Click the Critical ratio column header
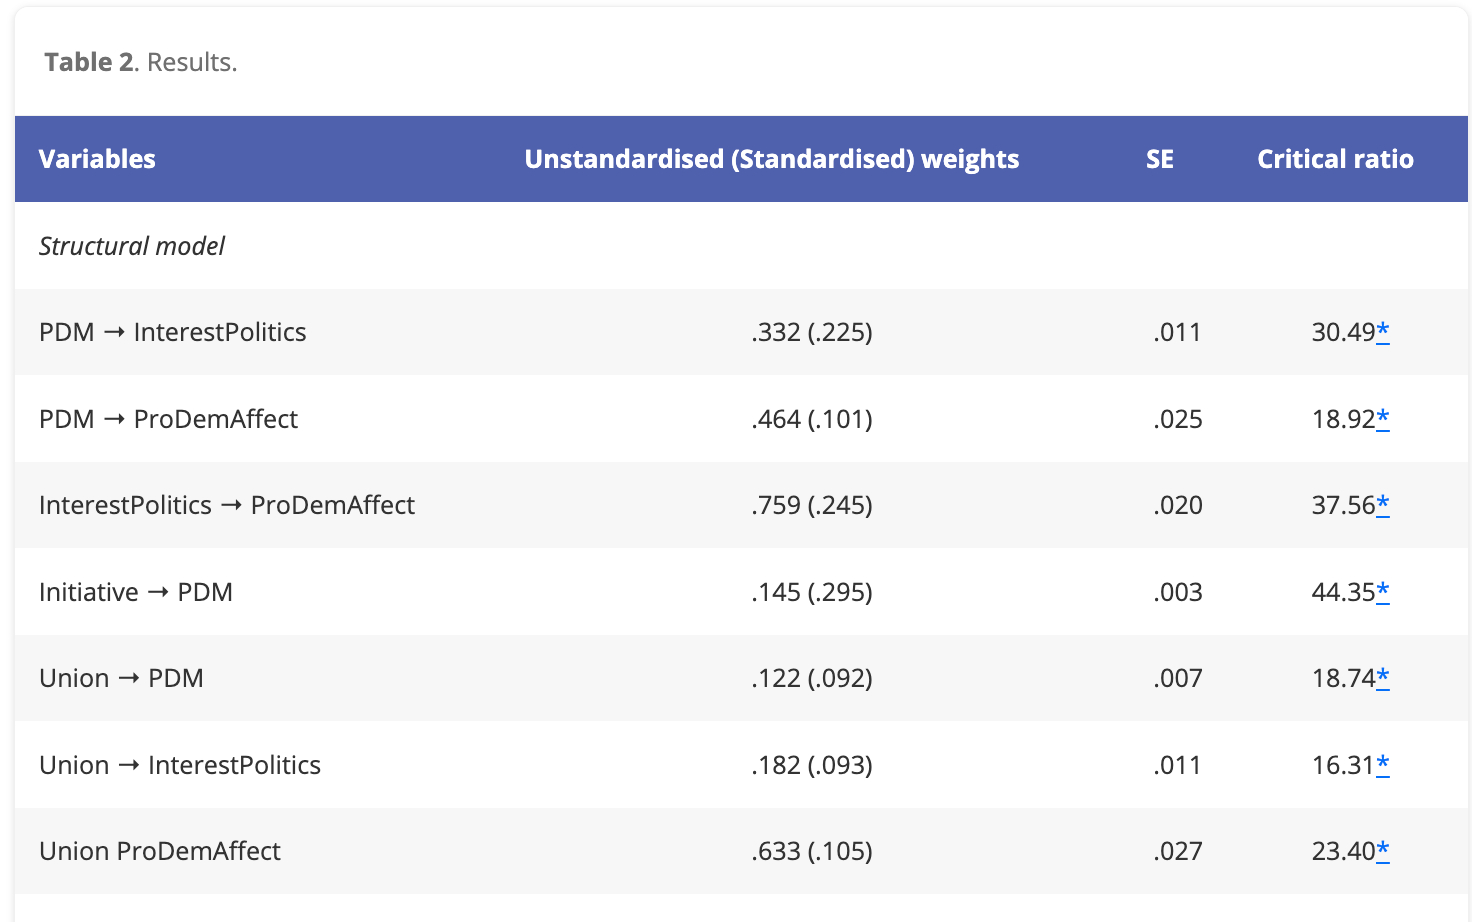 tap(1335, 159)
